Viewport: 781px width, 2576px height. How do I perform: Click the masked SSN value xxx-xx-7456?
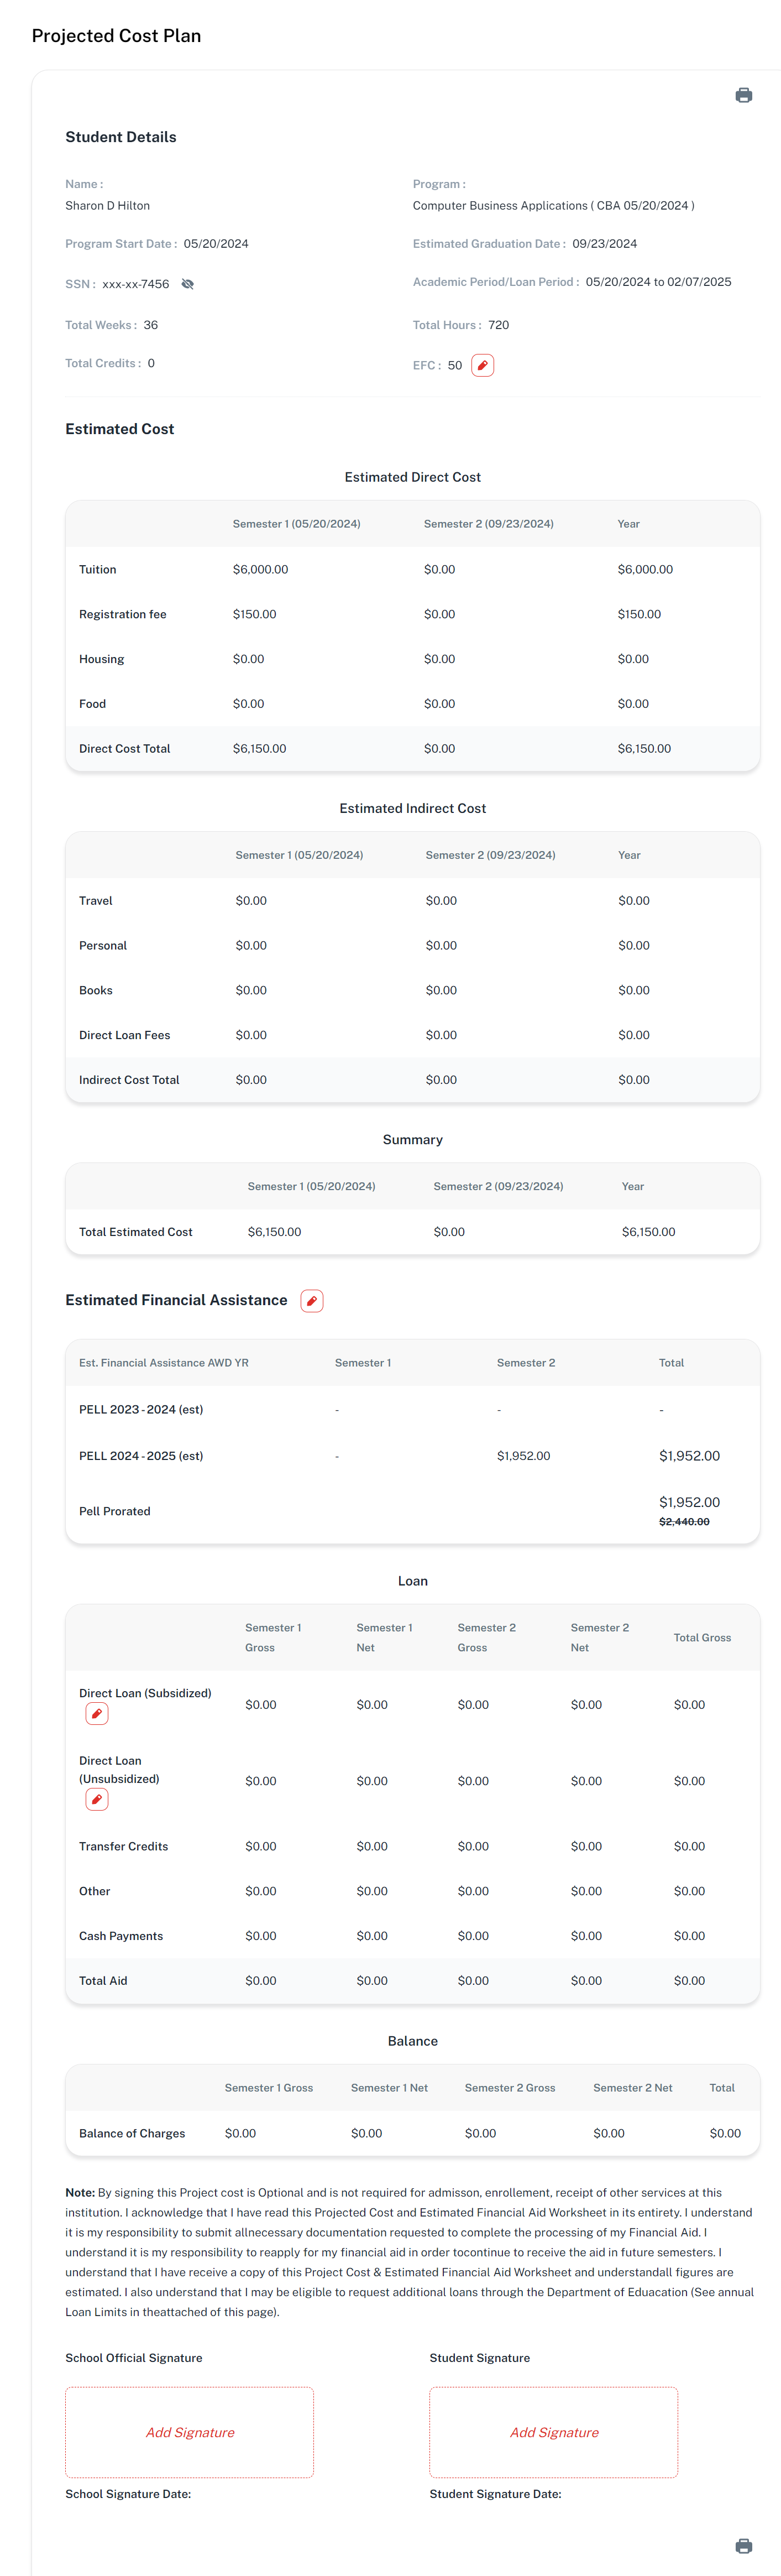[136, 284]
